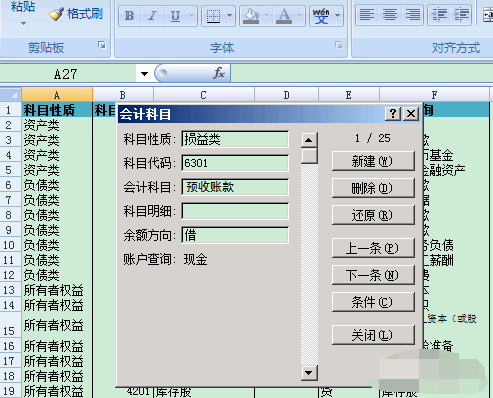Open phonetic guide dropdown arrow

coord(338,16)
